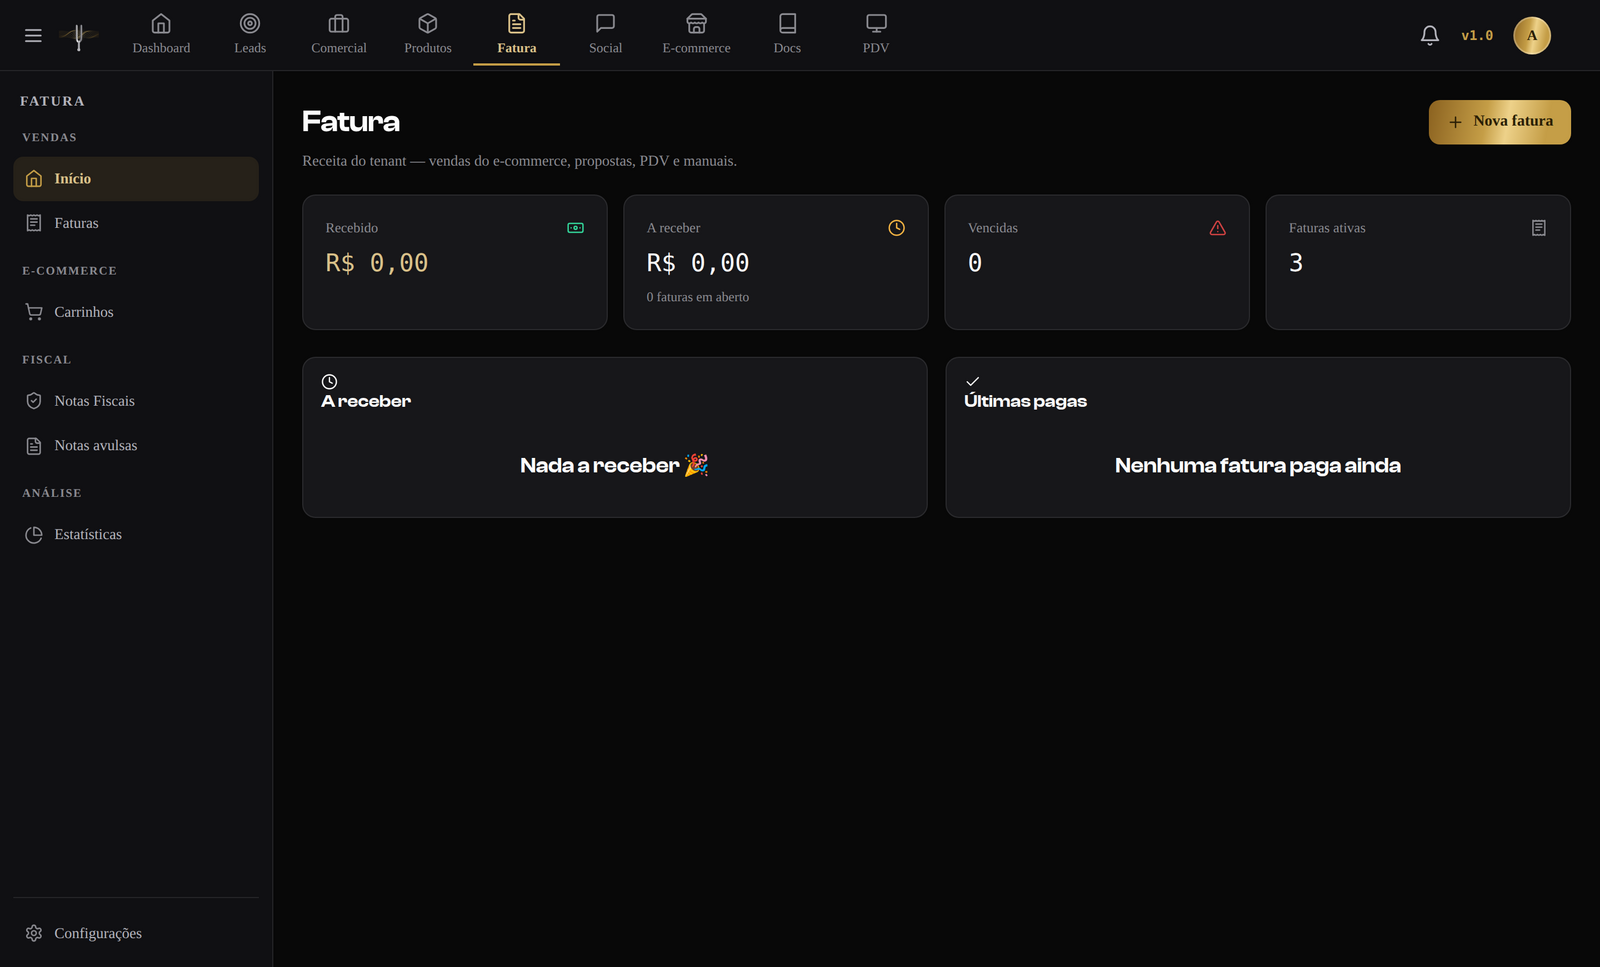Switch to the Comercial tab label
The width and height of the screenshot is (1600, 967).
(x=339, y=48)
